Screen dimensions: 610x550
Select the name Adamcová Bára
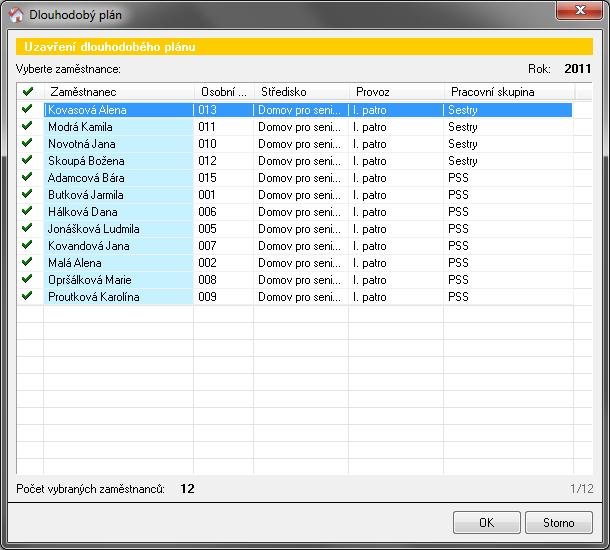tap(86, 178)
